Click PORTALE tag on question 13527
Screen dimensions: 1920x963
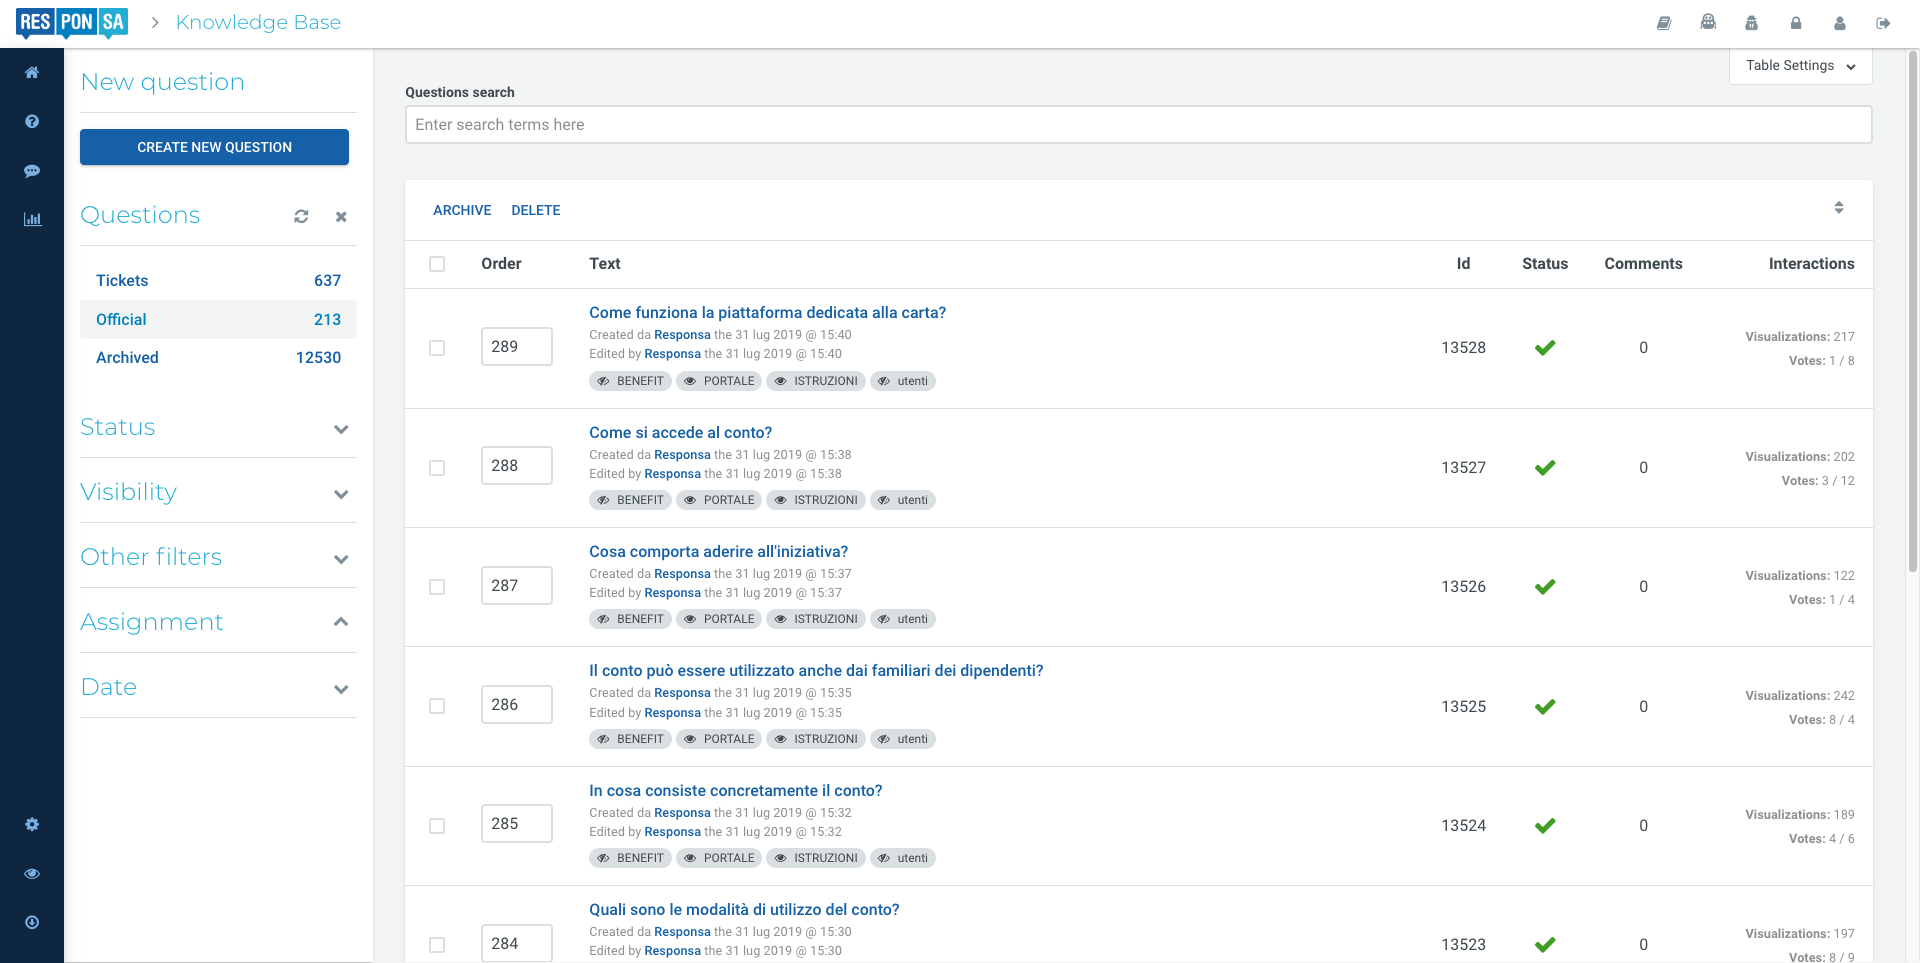tap(719, 500)
